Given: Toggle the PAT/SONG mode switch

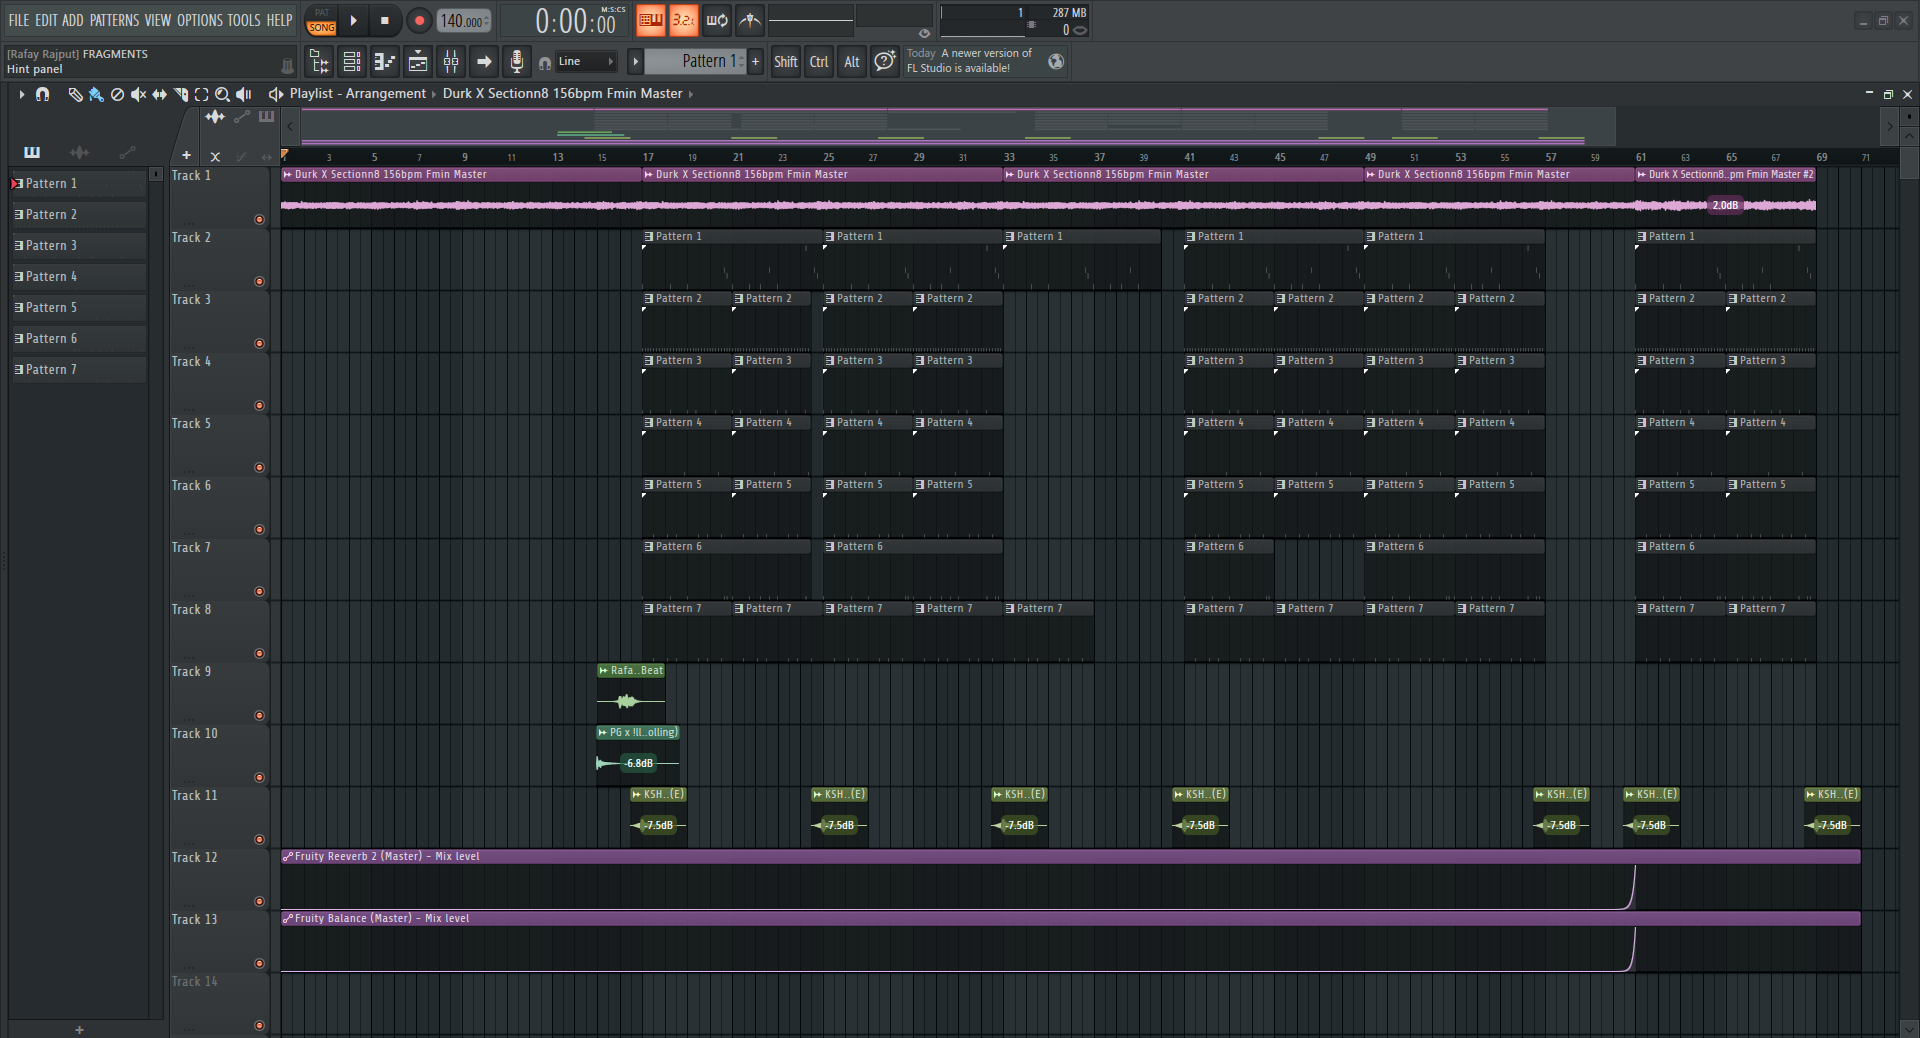Looking at the screenshot, I should pos(321,20).
